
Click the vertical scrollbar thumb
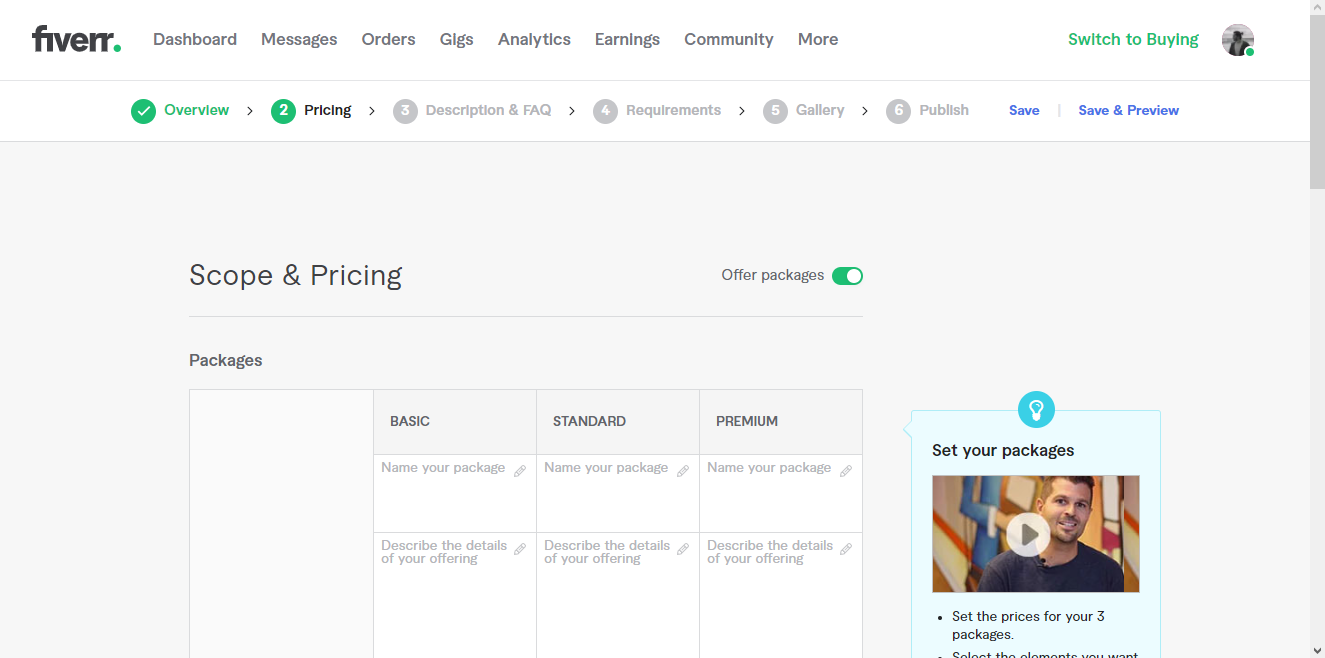click(1317, 102)
